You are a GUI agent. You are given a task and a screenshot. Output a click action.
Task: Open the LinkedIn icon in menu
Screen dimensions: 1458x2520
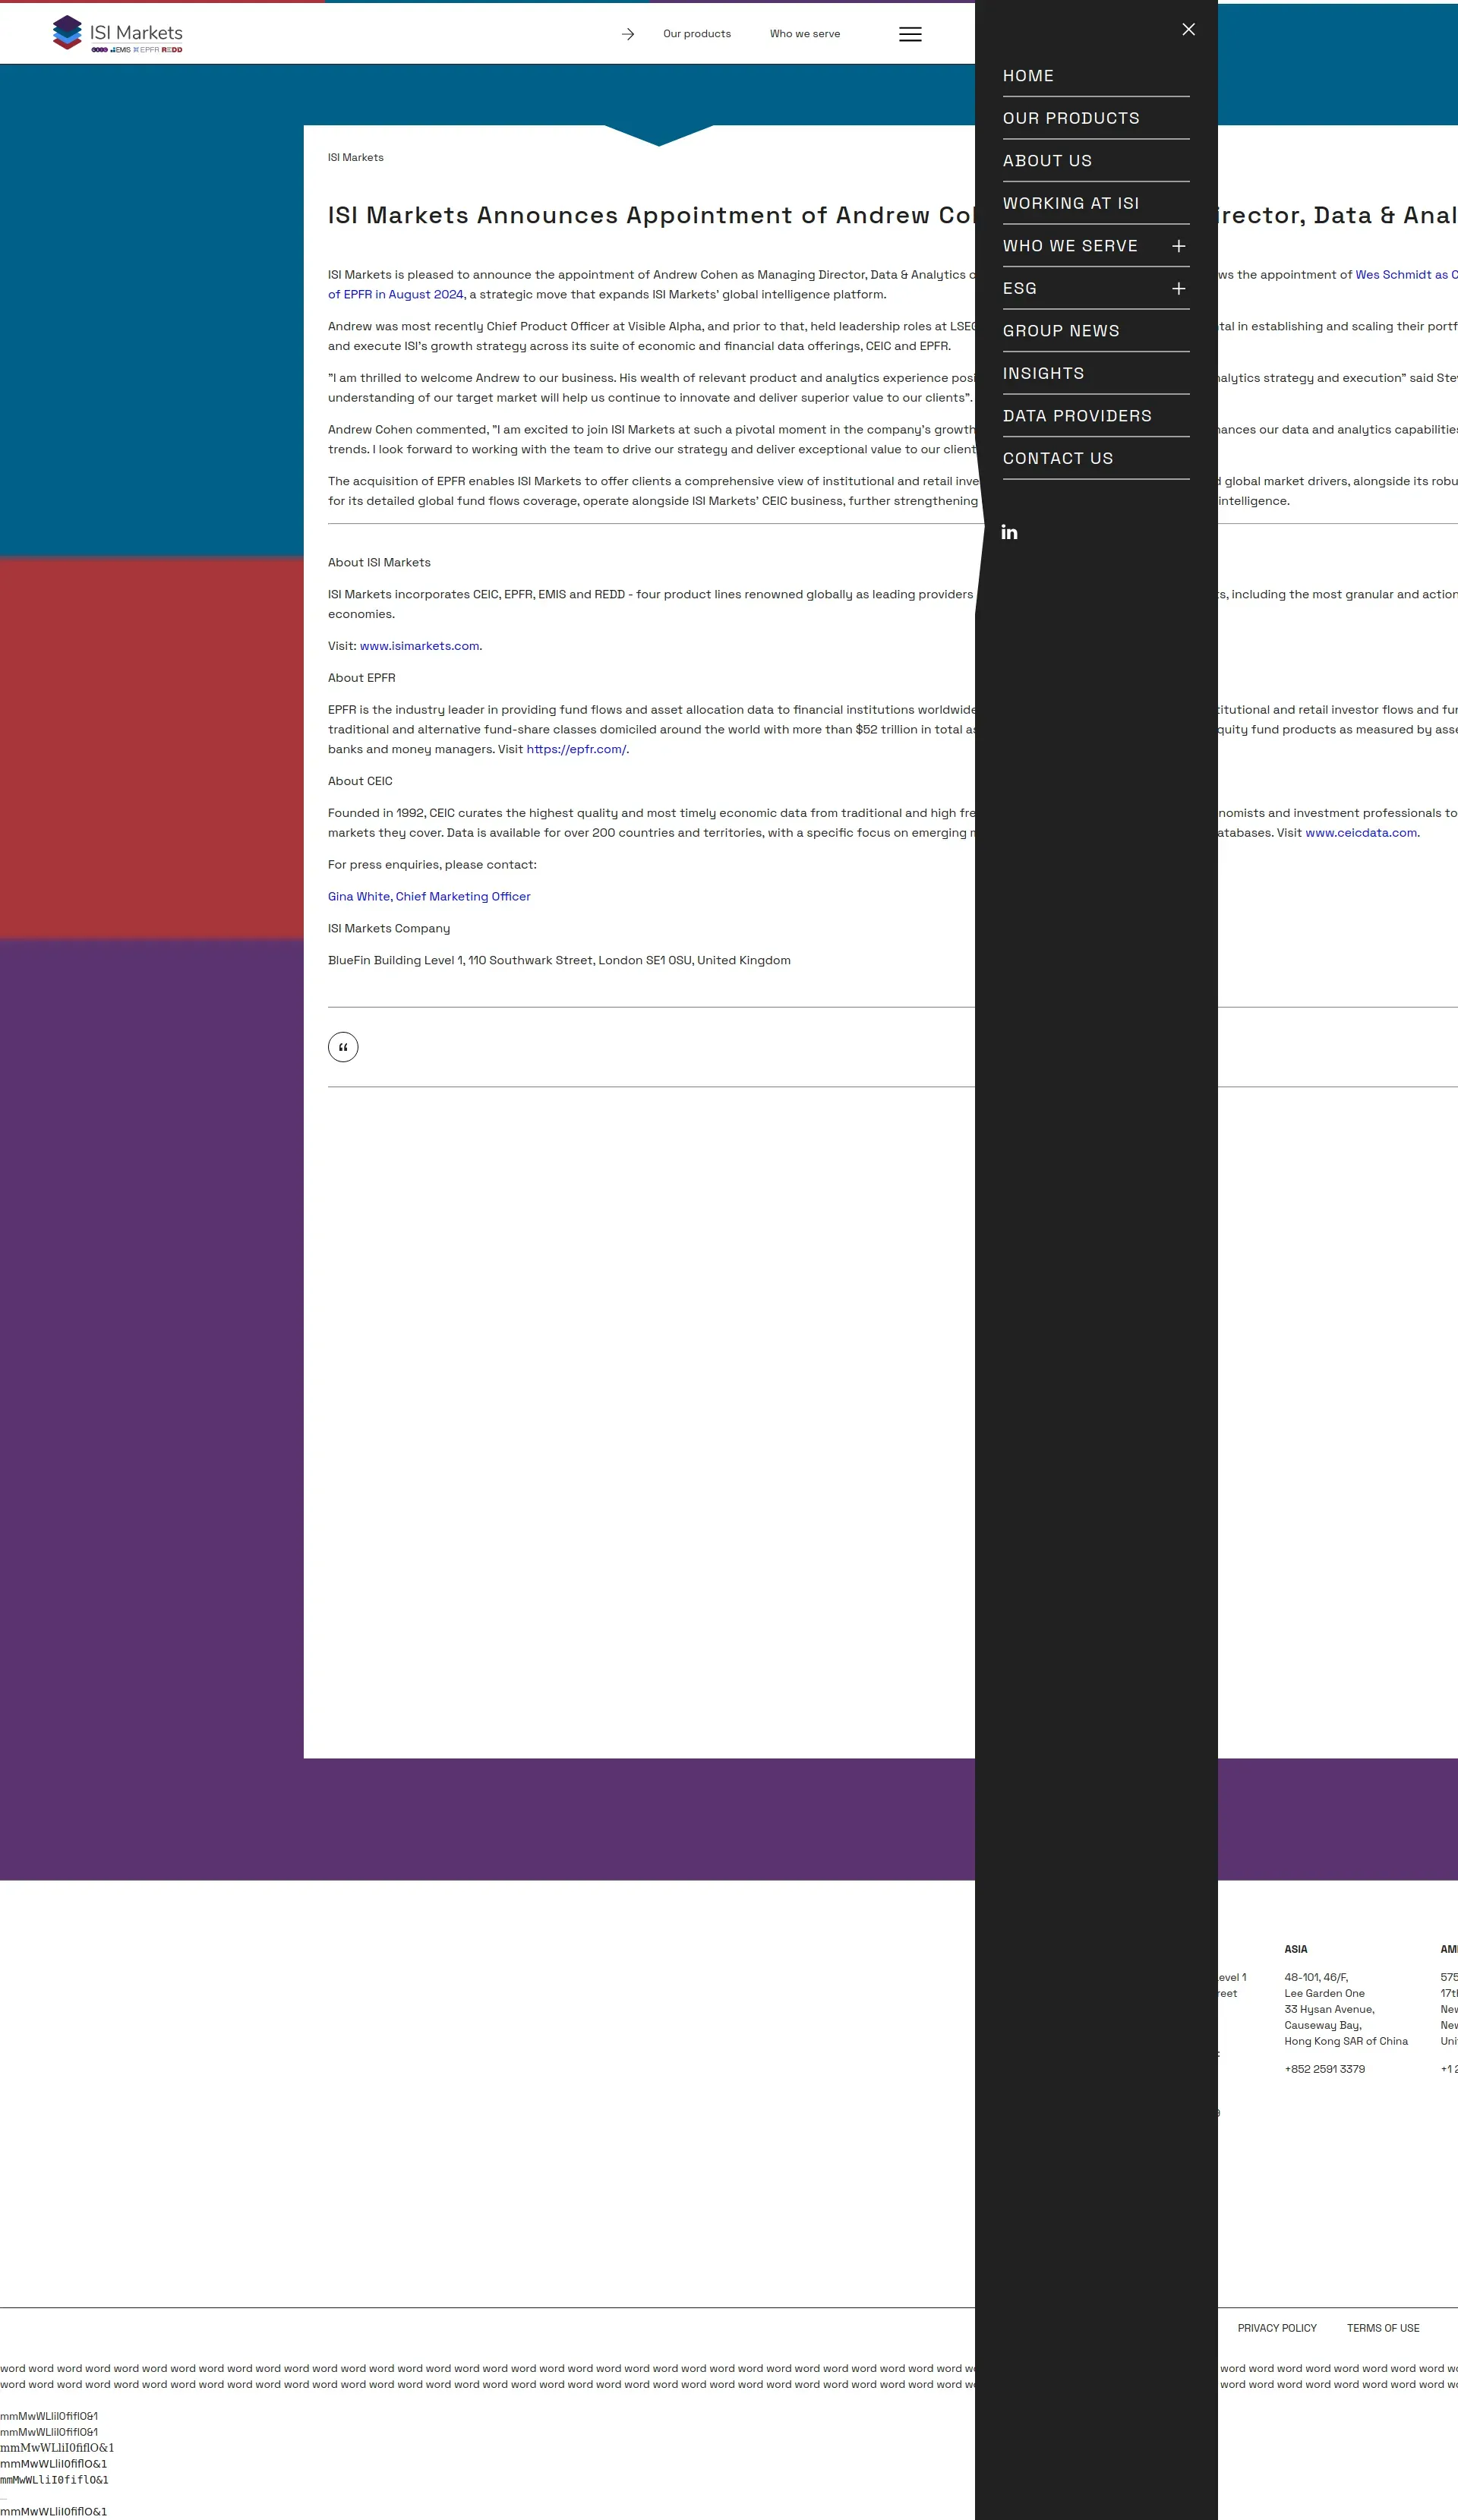(x=1010, y=532)
